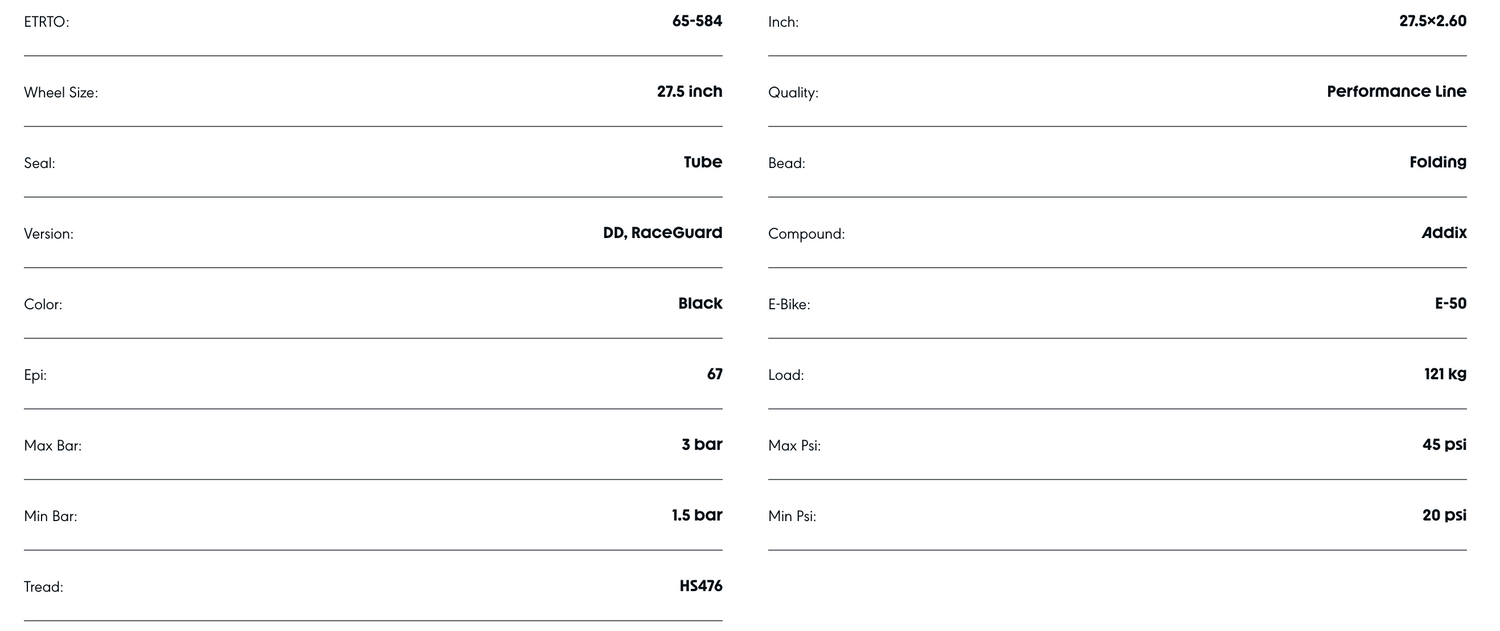Click the Epi value 67

coord(714,374)
